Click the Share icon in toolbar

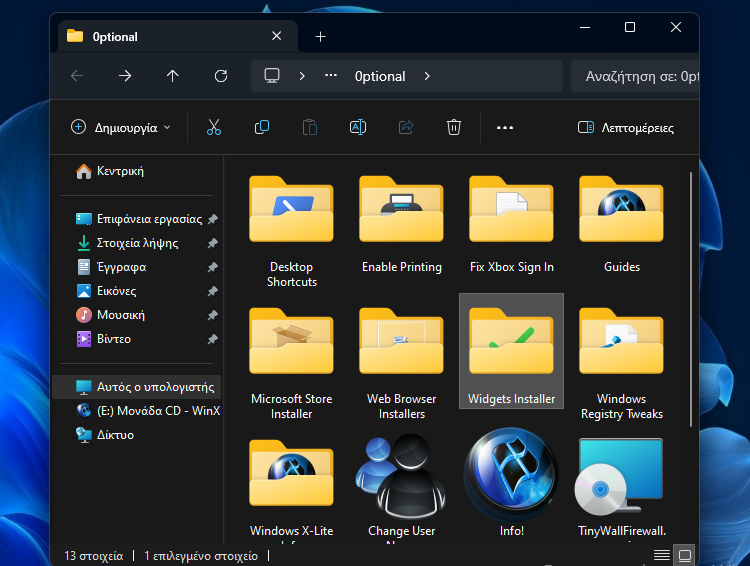[x=406, y=127]
